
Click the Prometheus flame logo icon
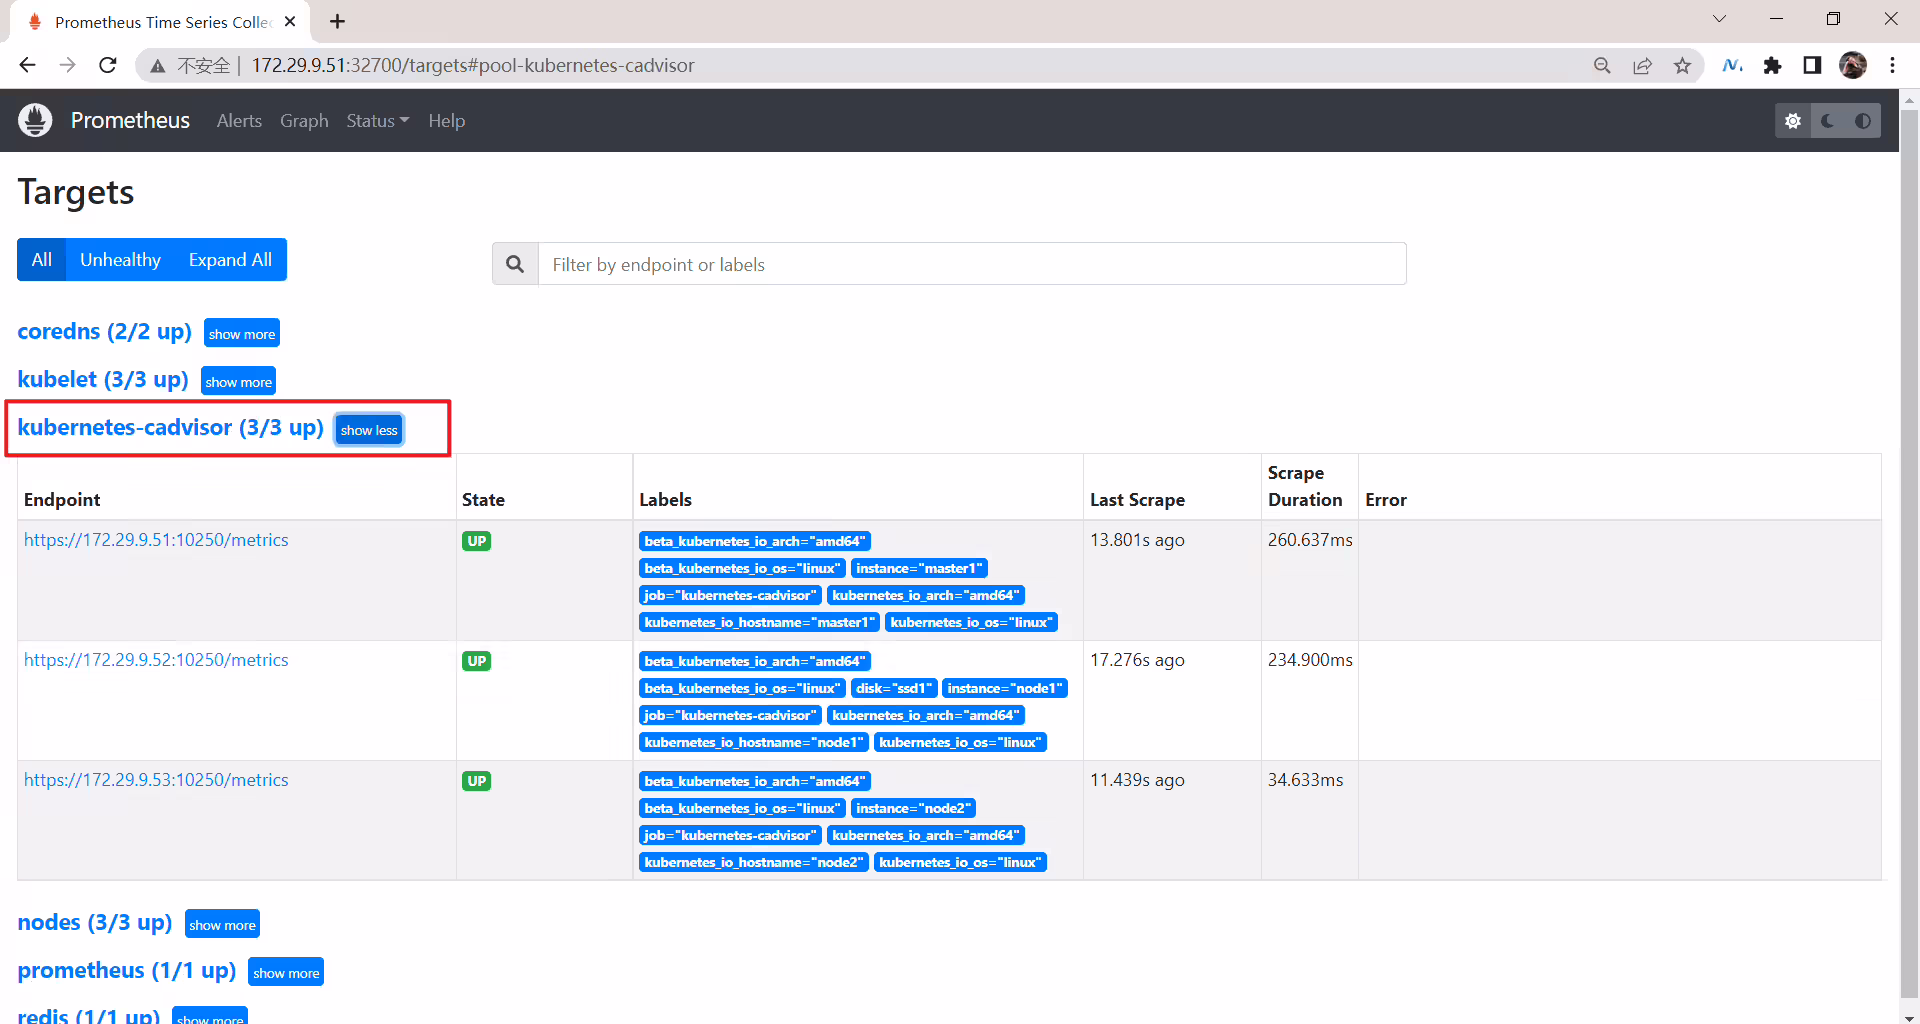click(35, 120)
